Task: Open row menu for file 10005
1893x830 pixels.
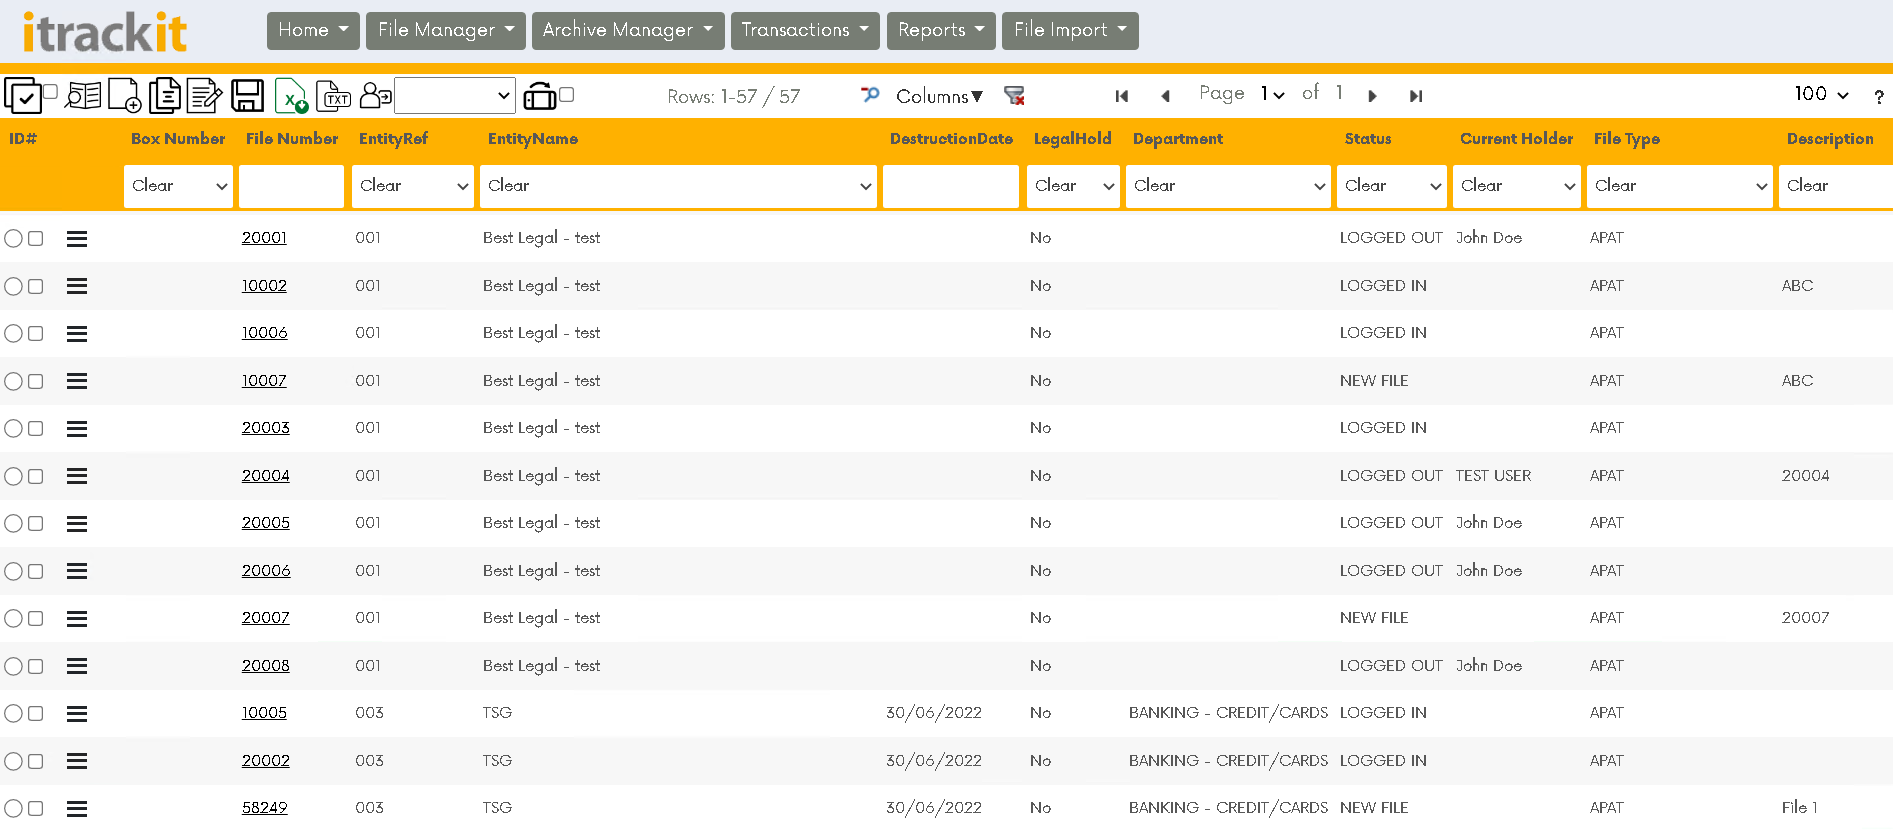Action: (x=77, y=714)
